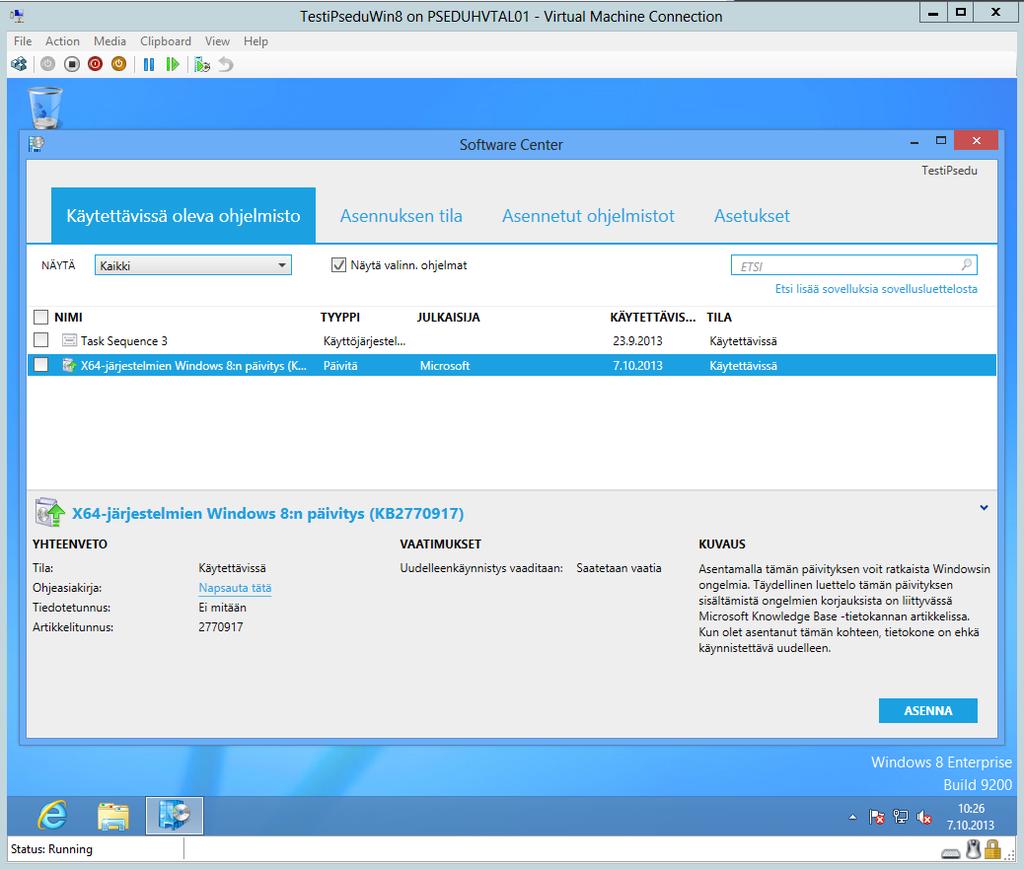Click the keyboard icon in VM status bar
The height and width of the screenshot is (869, 1024).
[x=951, y=853]
